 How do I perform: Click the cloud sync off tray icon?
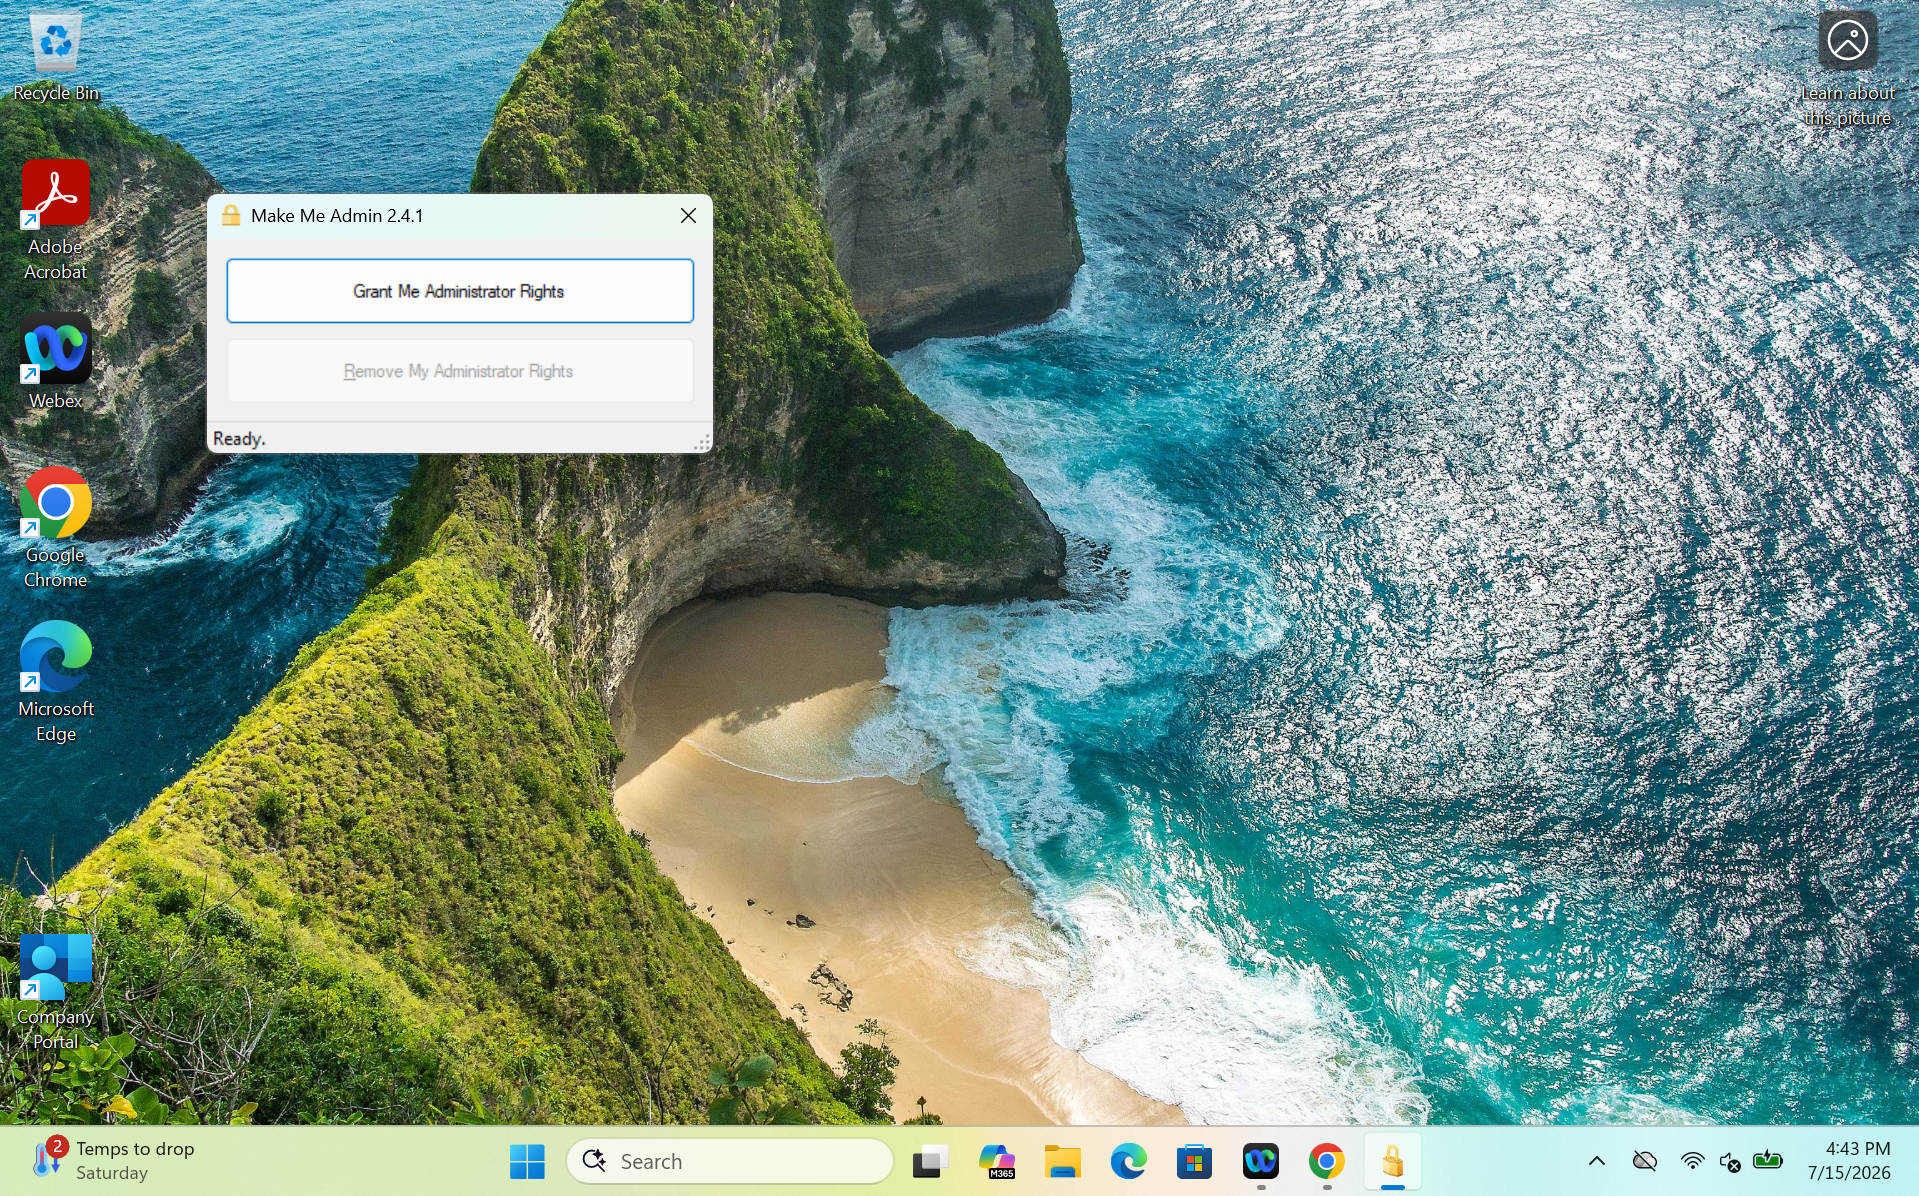click(x=1645, y=1161)
